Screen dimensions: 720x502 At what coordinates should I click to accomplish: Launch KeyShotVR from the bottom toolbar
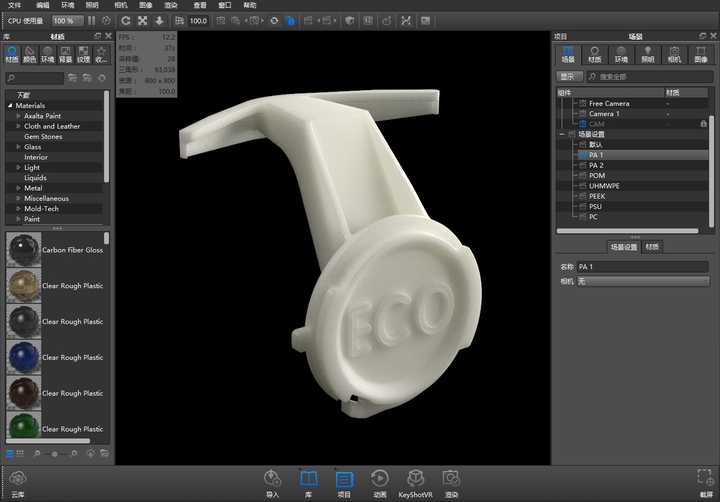point(415,481)
